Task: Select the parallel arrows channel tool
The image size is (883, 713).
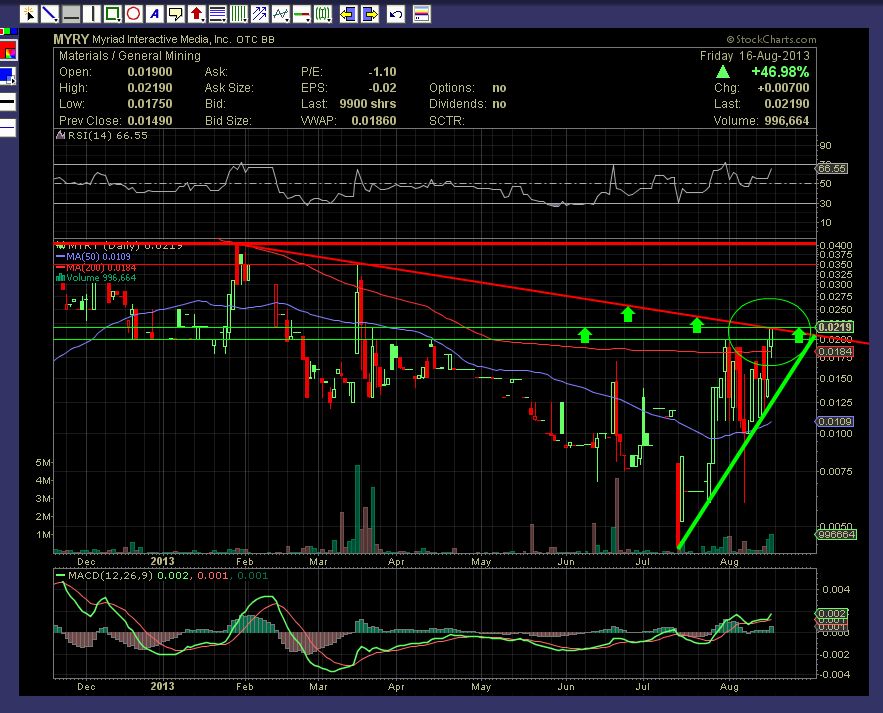Action: pyautogui.click(x=260, y=14)
